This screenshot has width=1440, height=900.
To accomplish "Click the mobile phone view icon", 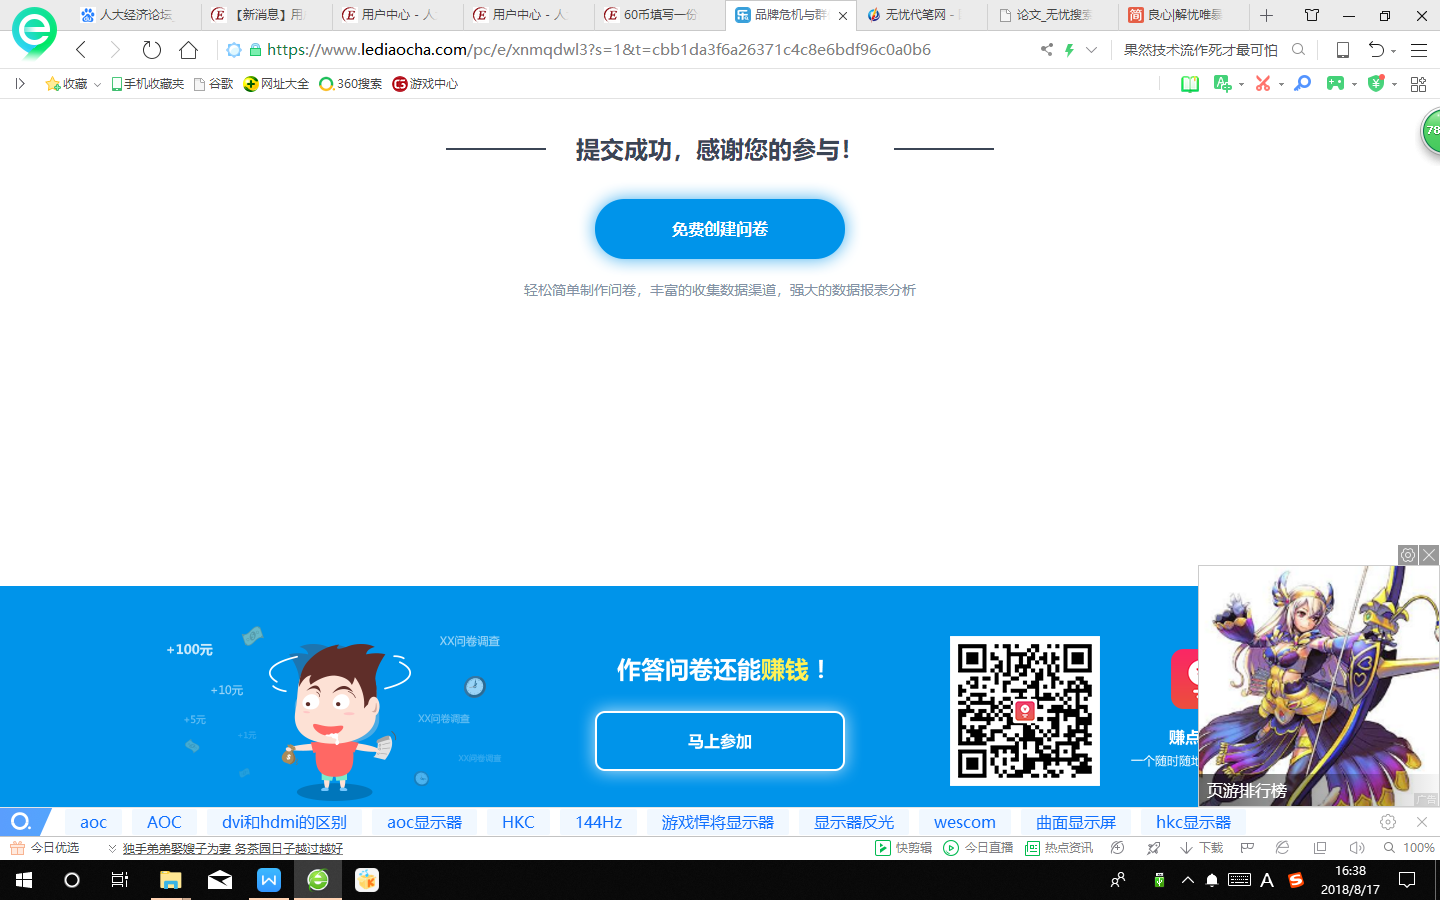I will click(1343, 50).
